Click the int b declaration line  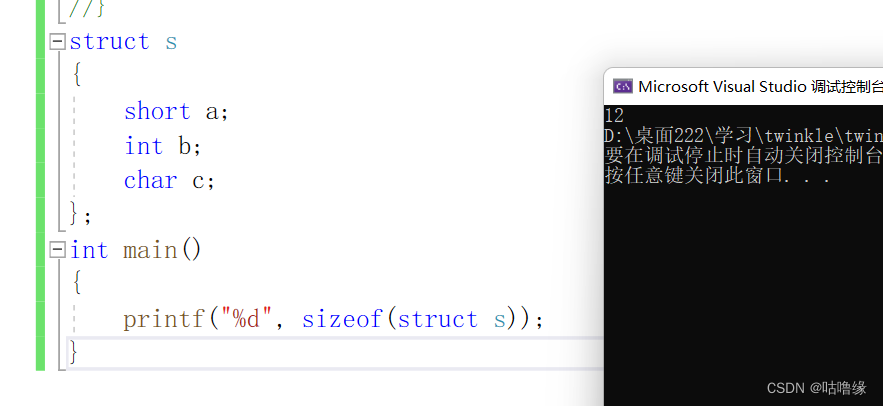click(x=163, y=146)
